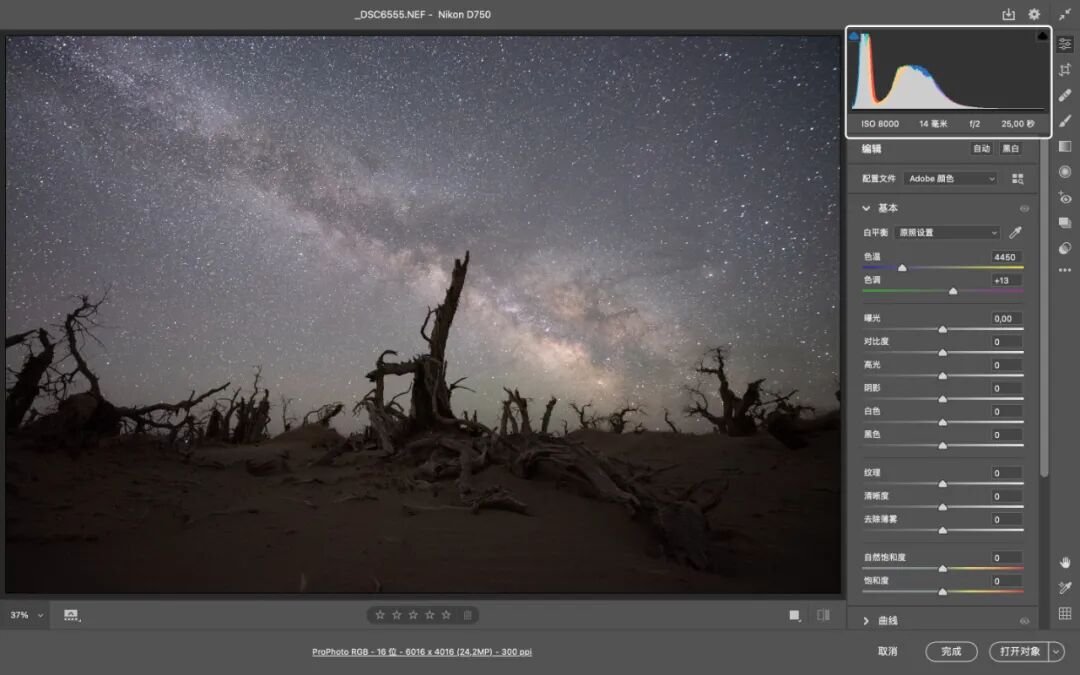1080x675 pixels.
Task: Pick the white balance eyedropper tool
Action: 1015,233
